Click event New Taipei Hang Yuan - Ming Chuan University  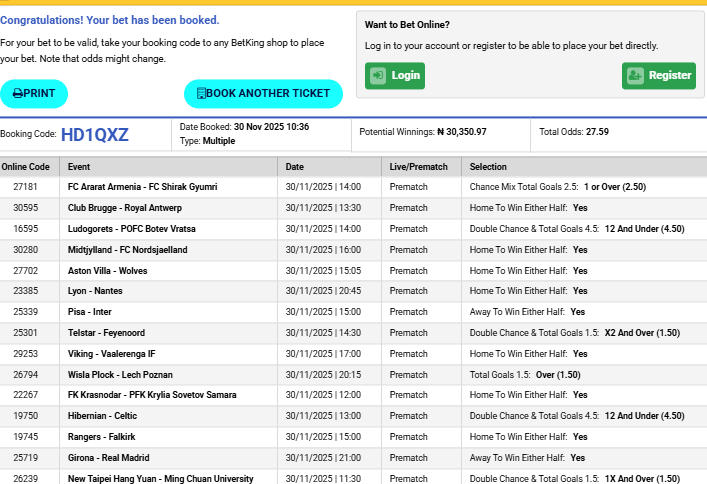tap(161, 479)
